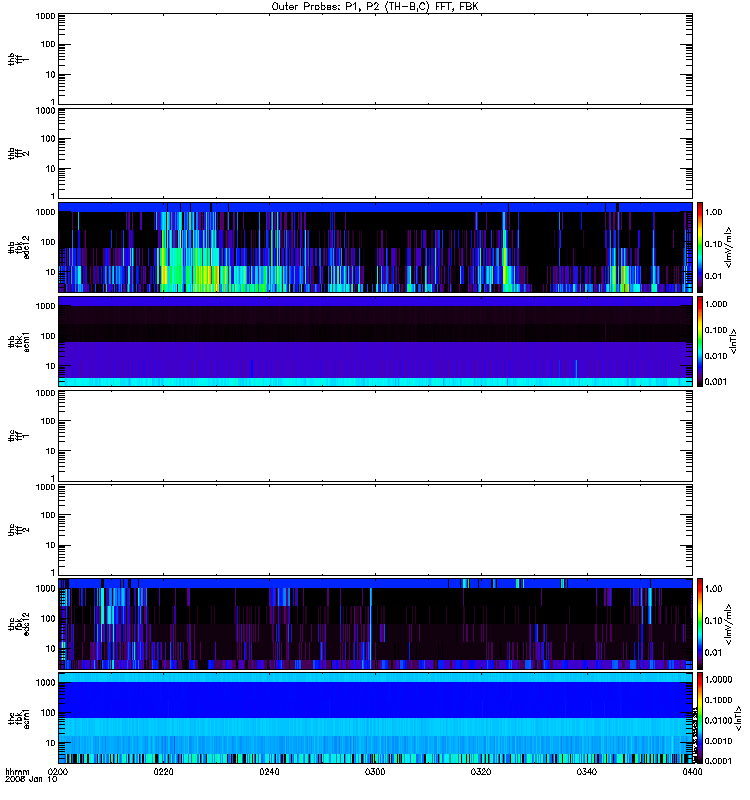Click the '1.0000' value on thc scm1 colorbar

tap(718, 679)
